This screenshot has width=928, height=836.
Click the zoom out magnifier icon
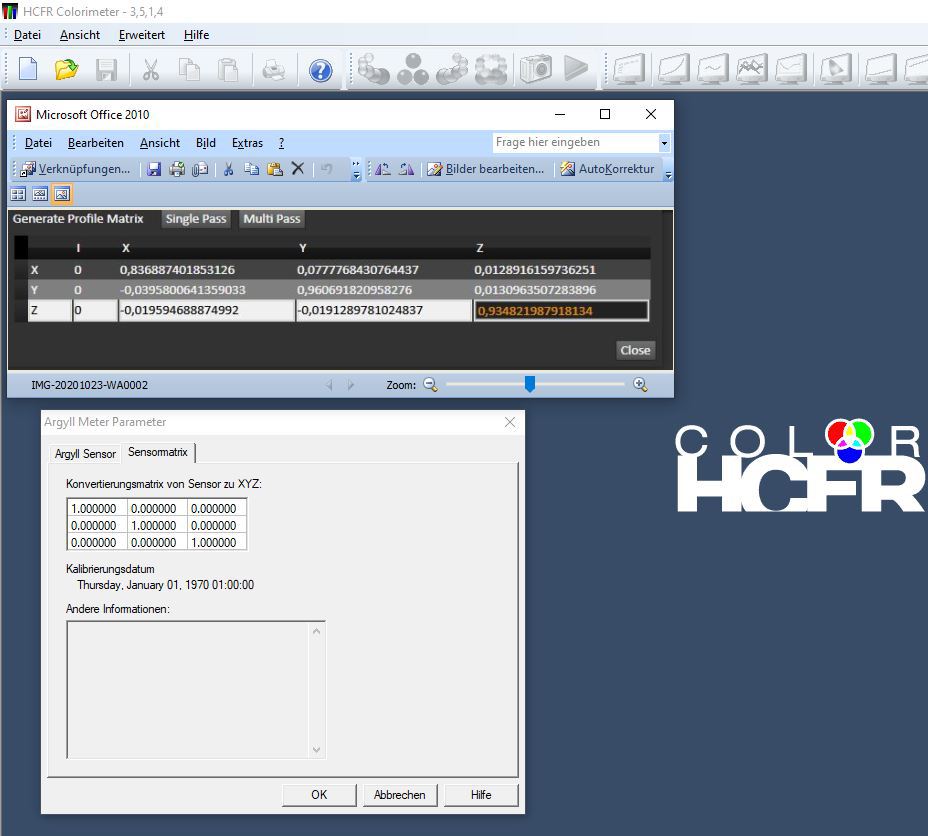(430, 384)
